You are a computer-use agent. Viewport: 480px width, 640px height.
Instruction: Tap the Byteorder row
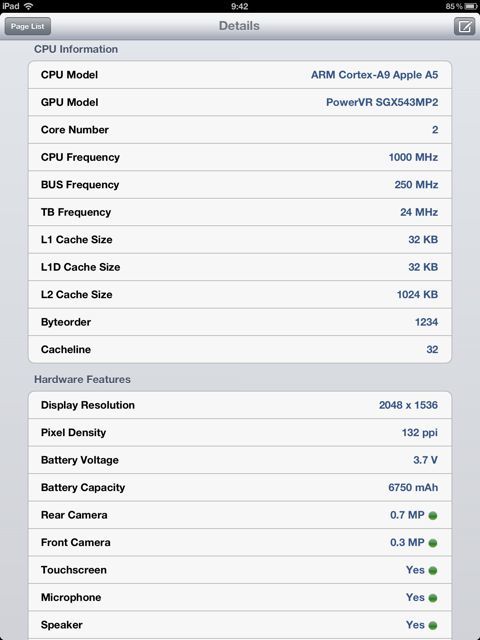coord(240,322)
